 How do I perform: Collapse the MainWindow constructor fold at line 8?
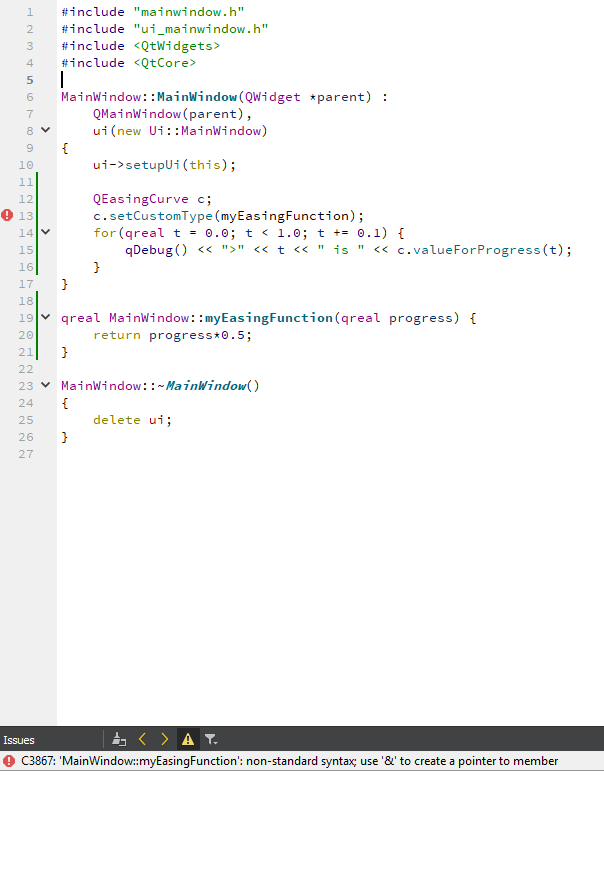pos(45,130)
